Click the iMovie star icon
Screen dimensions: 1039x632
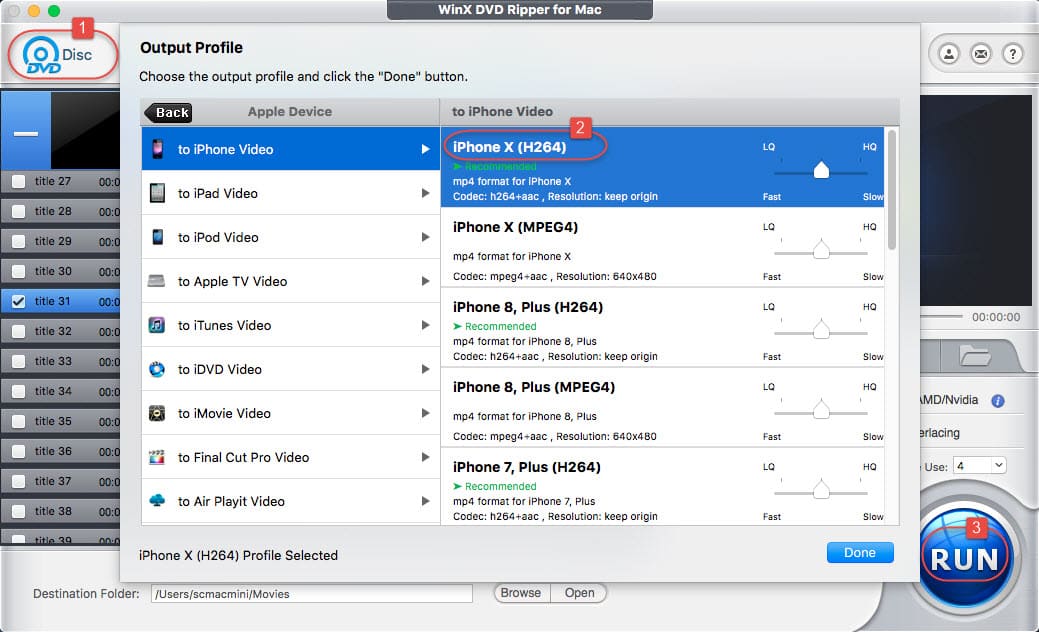tap(157, 413)
